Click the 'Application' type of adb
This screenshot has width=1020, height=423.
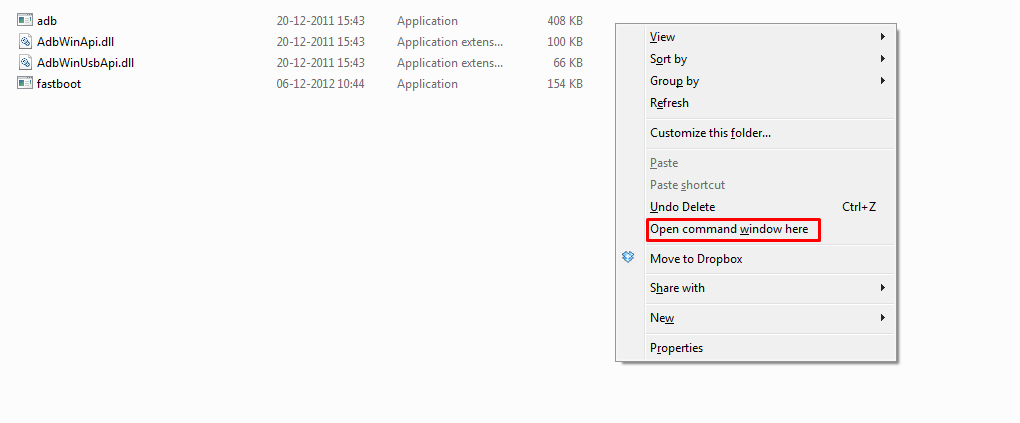click(x=427, y=21)
